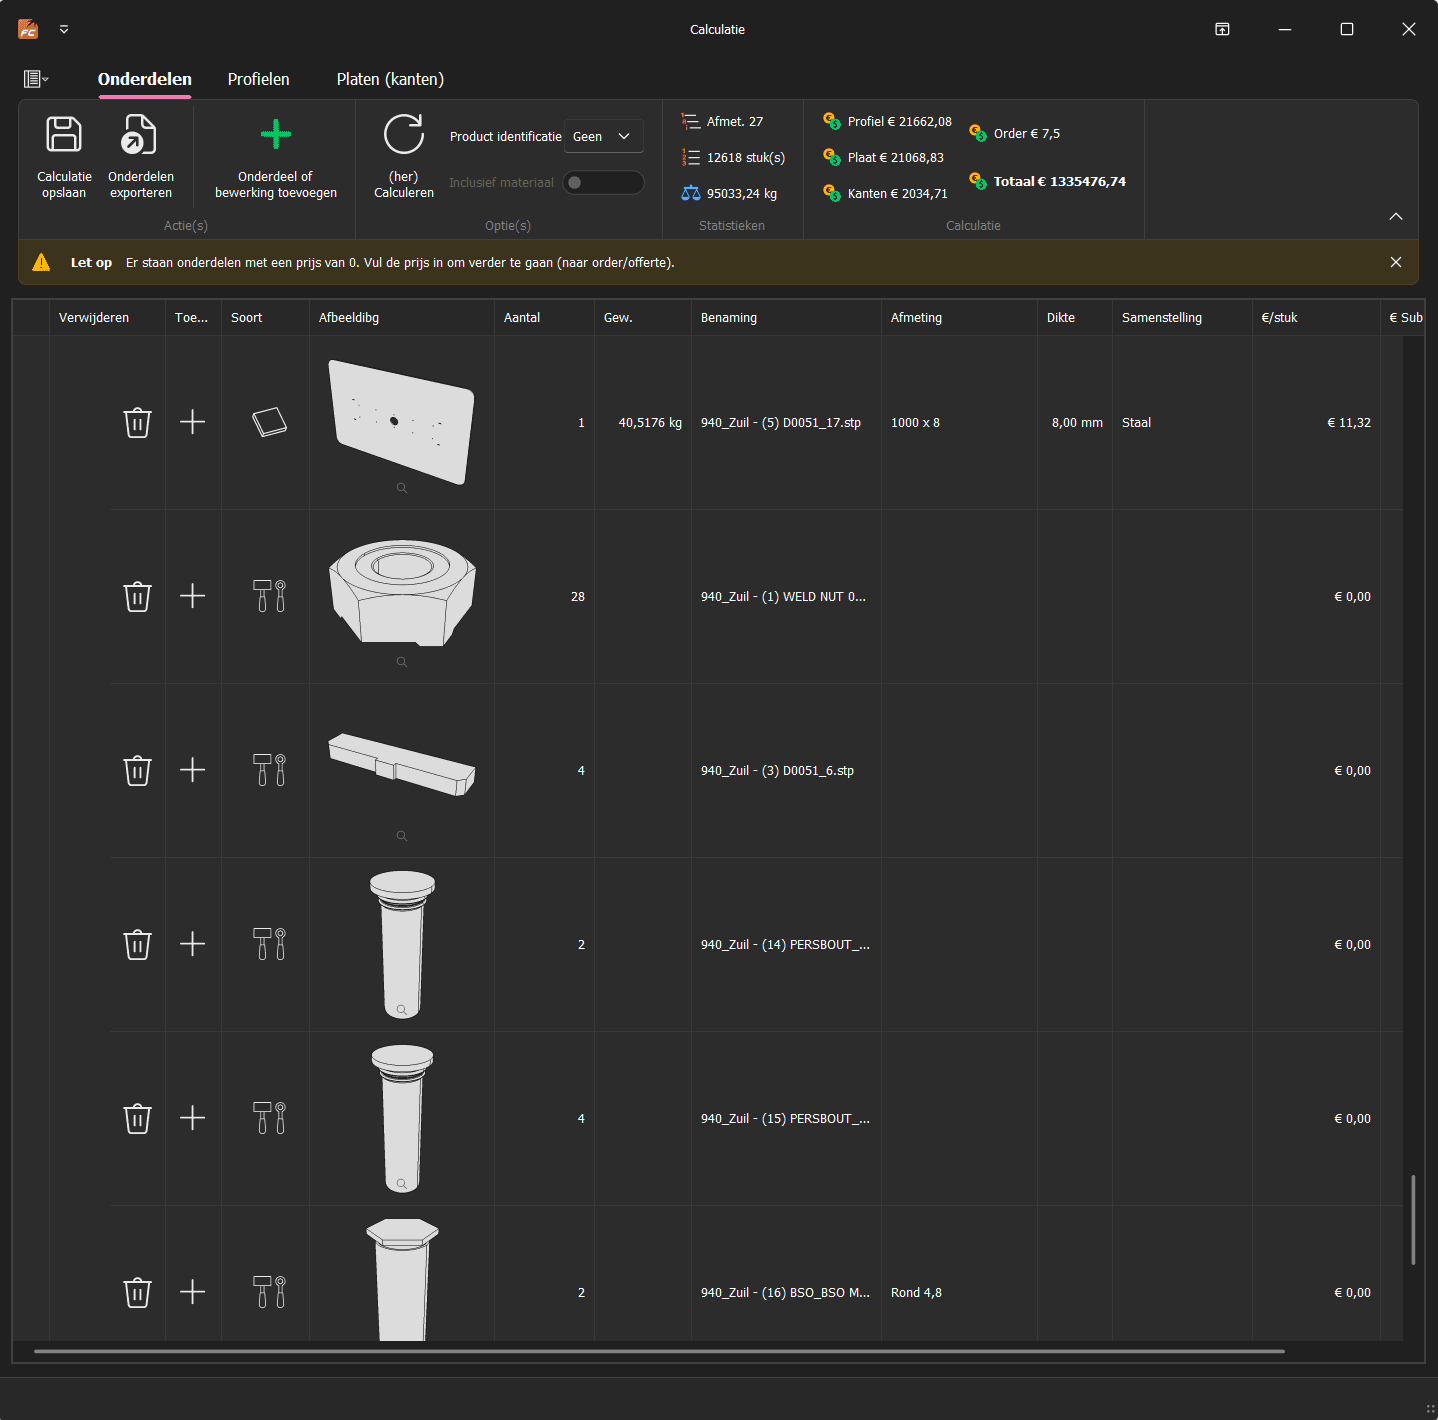Delete the WELD NUT row with trash icon

(x=137, y=597)
